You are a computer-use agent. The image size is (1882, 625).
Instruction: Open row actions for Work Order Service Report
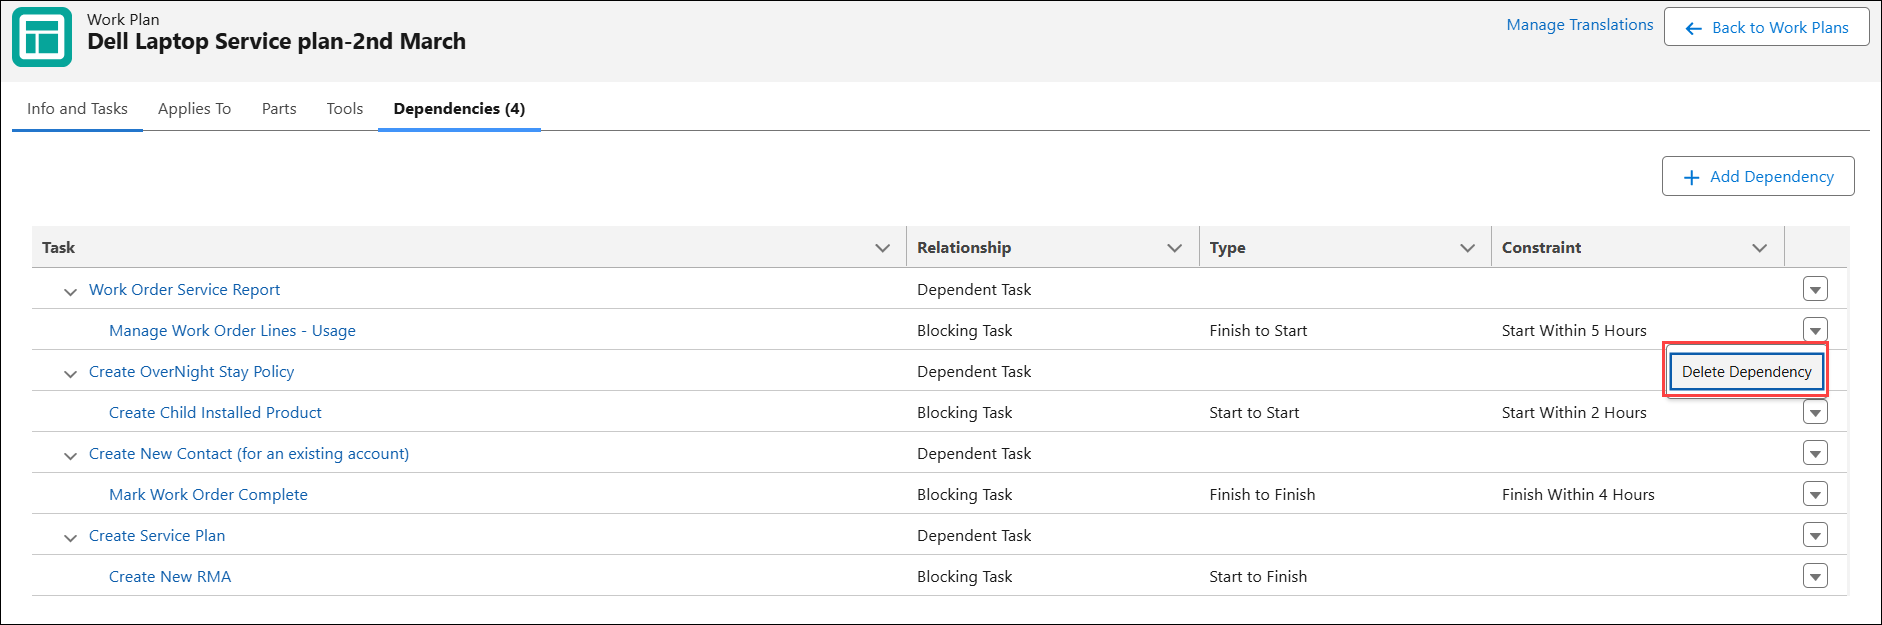(1815, 289)
